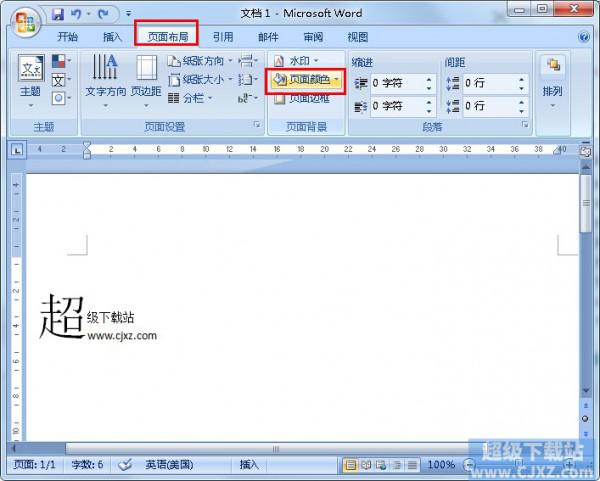The image size is (600, 481).
Task: Increase left indent with up spinner
Action: tap(429, 79)
